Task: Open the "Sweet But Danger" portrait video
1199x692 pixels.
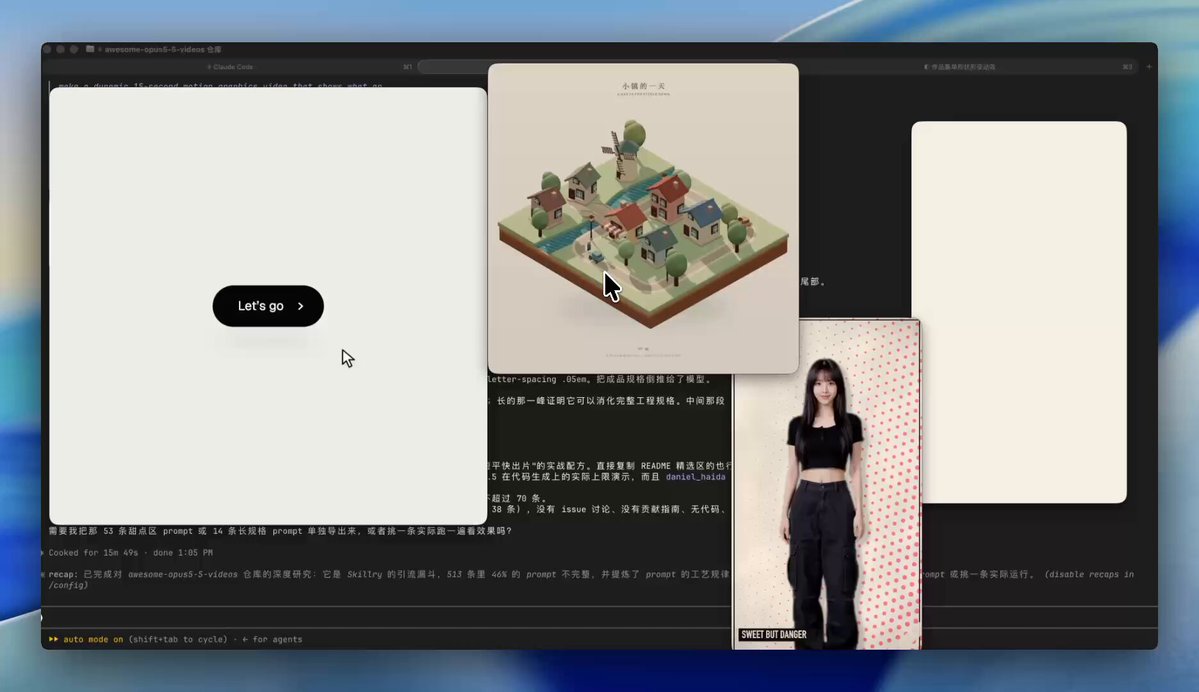Action: [827, 484]
